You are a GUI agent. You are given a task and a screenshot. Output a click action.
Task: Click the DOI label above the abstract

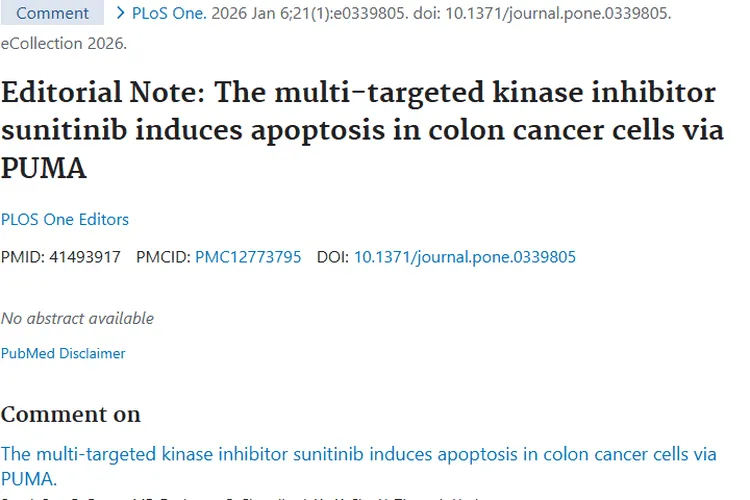click(x=333, y=257)
